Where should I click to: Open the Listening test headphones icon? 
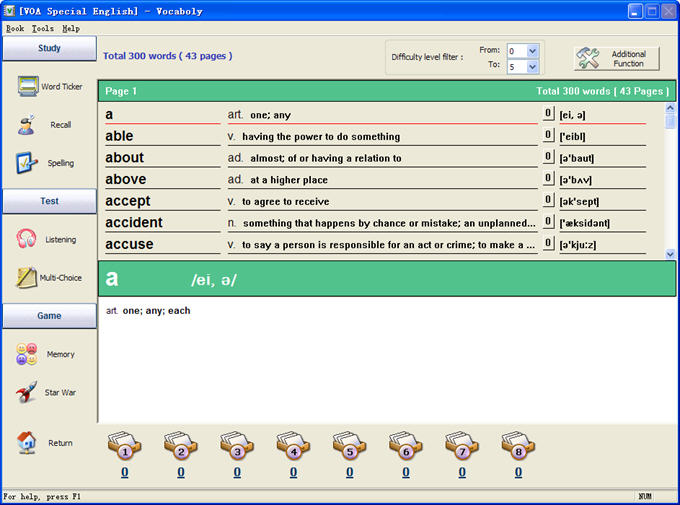26,239
